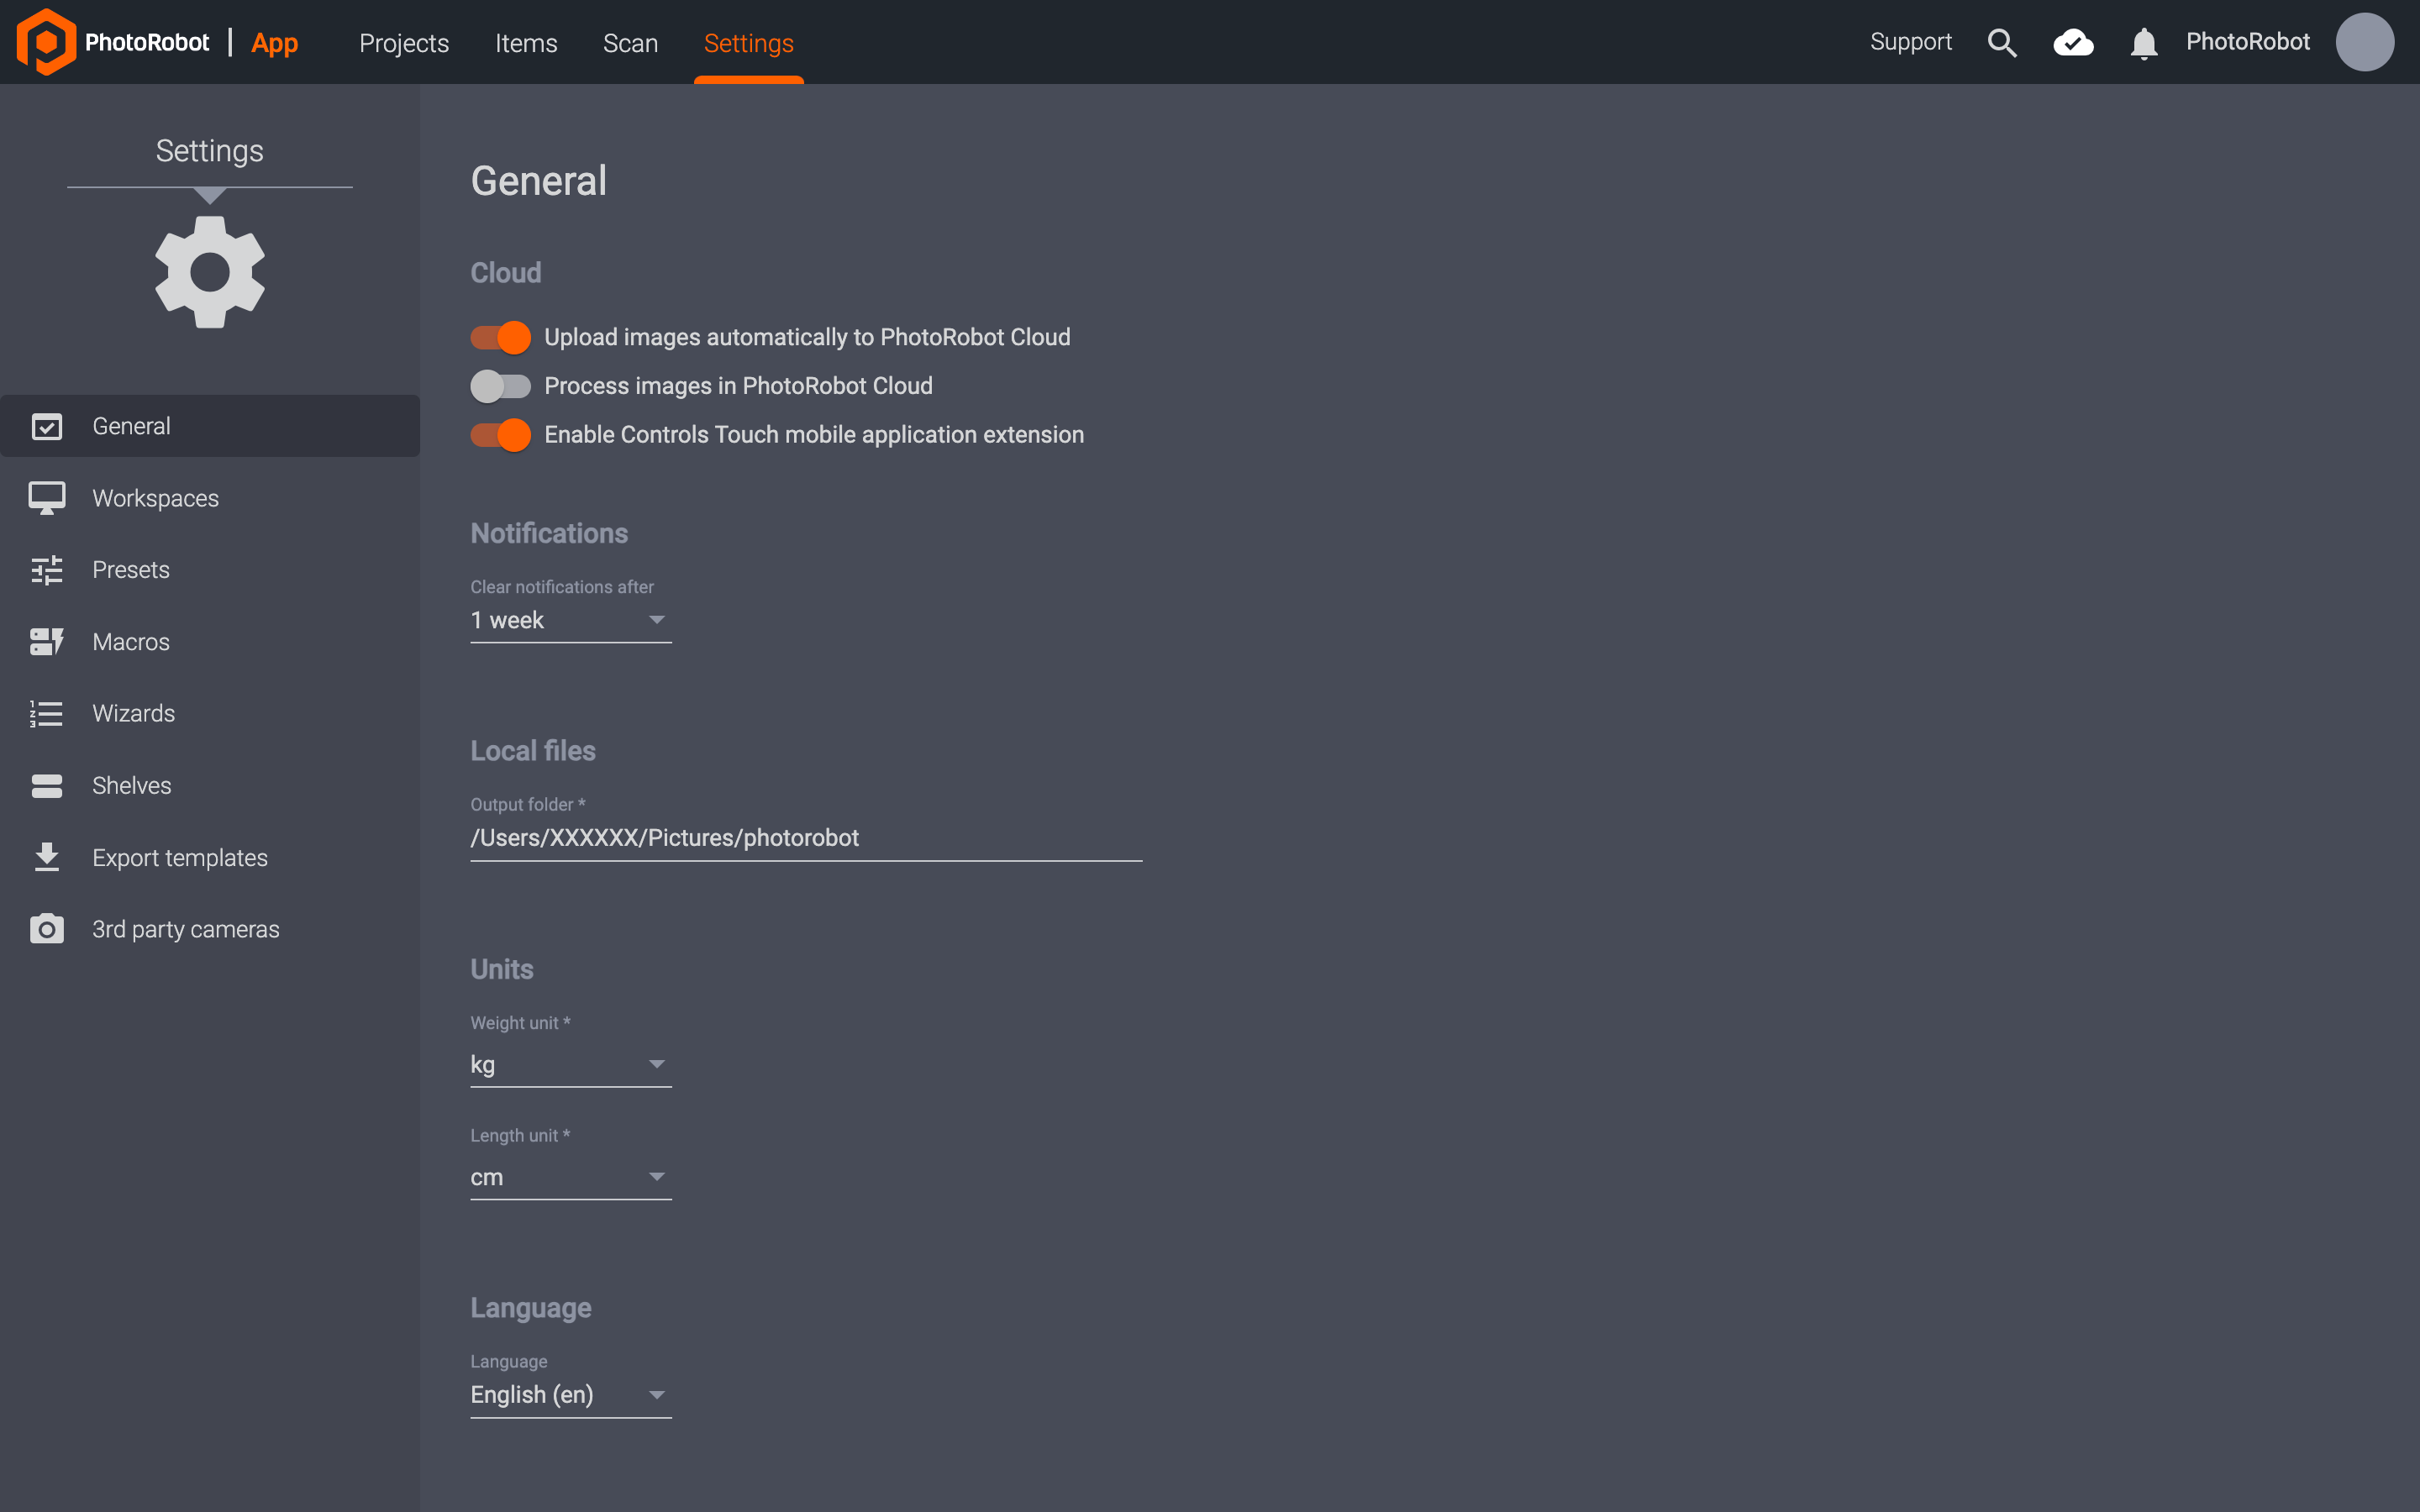Image resolution: width=2420 pixels, height=1512 pixels.
Task: Open Clear notifications after dropdown
Action: click(x=570, y=621)
